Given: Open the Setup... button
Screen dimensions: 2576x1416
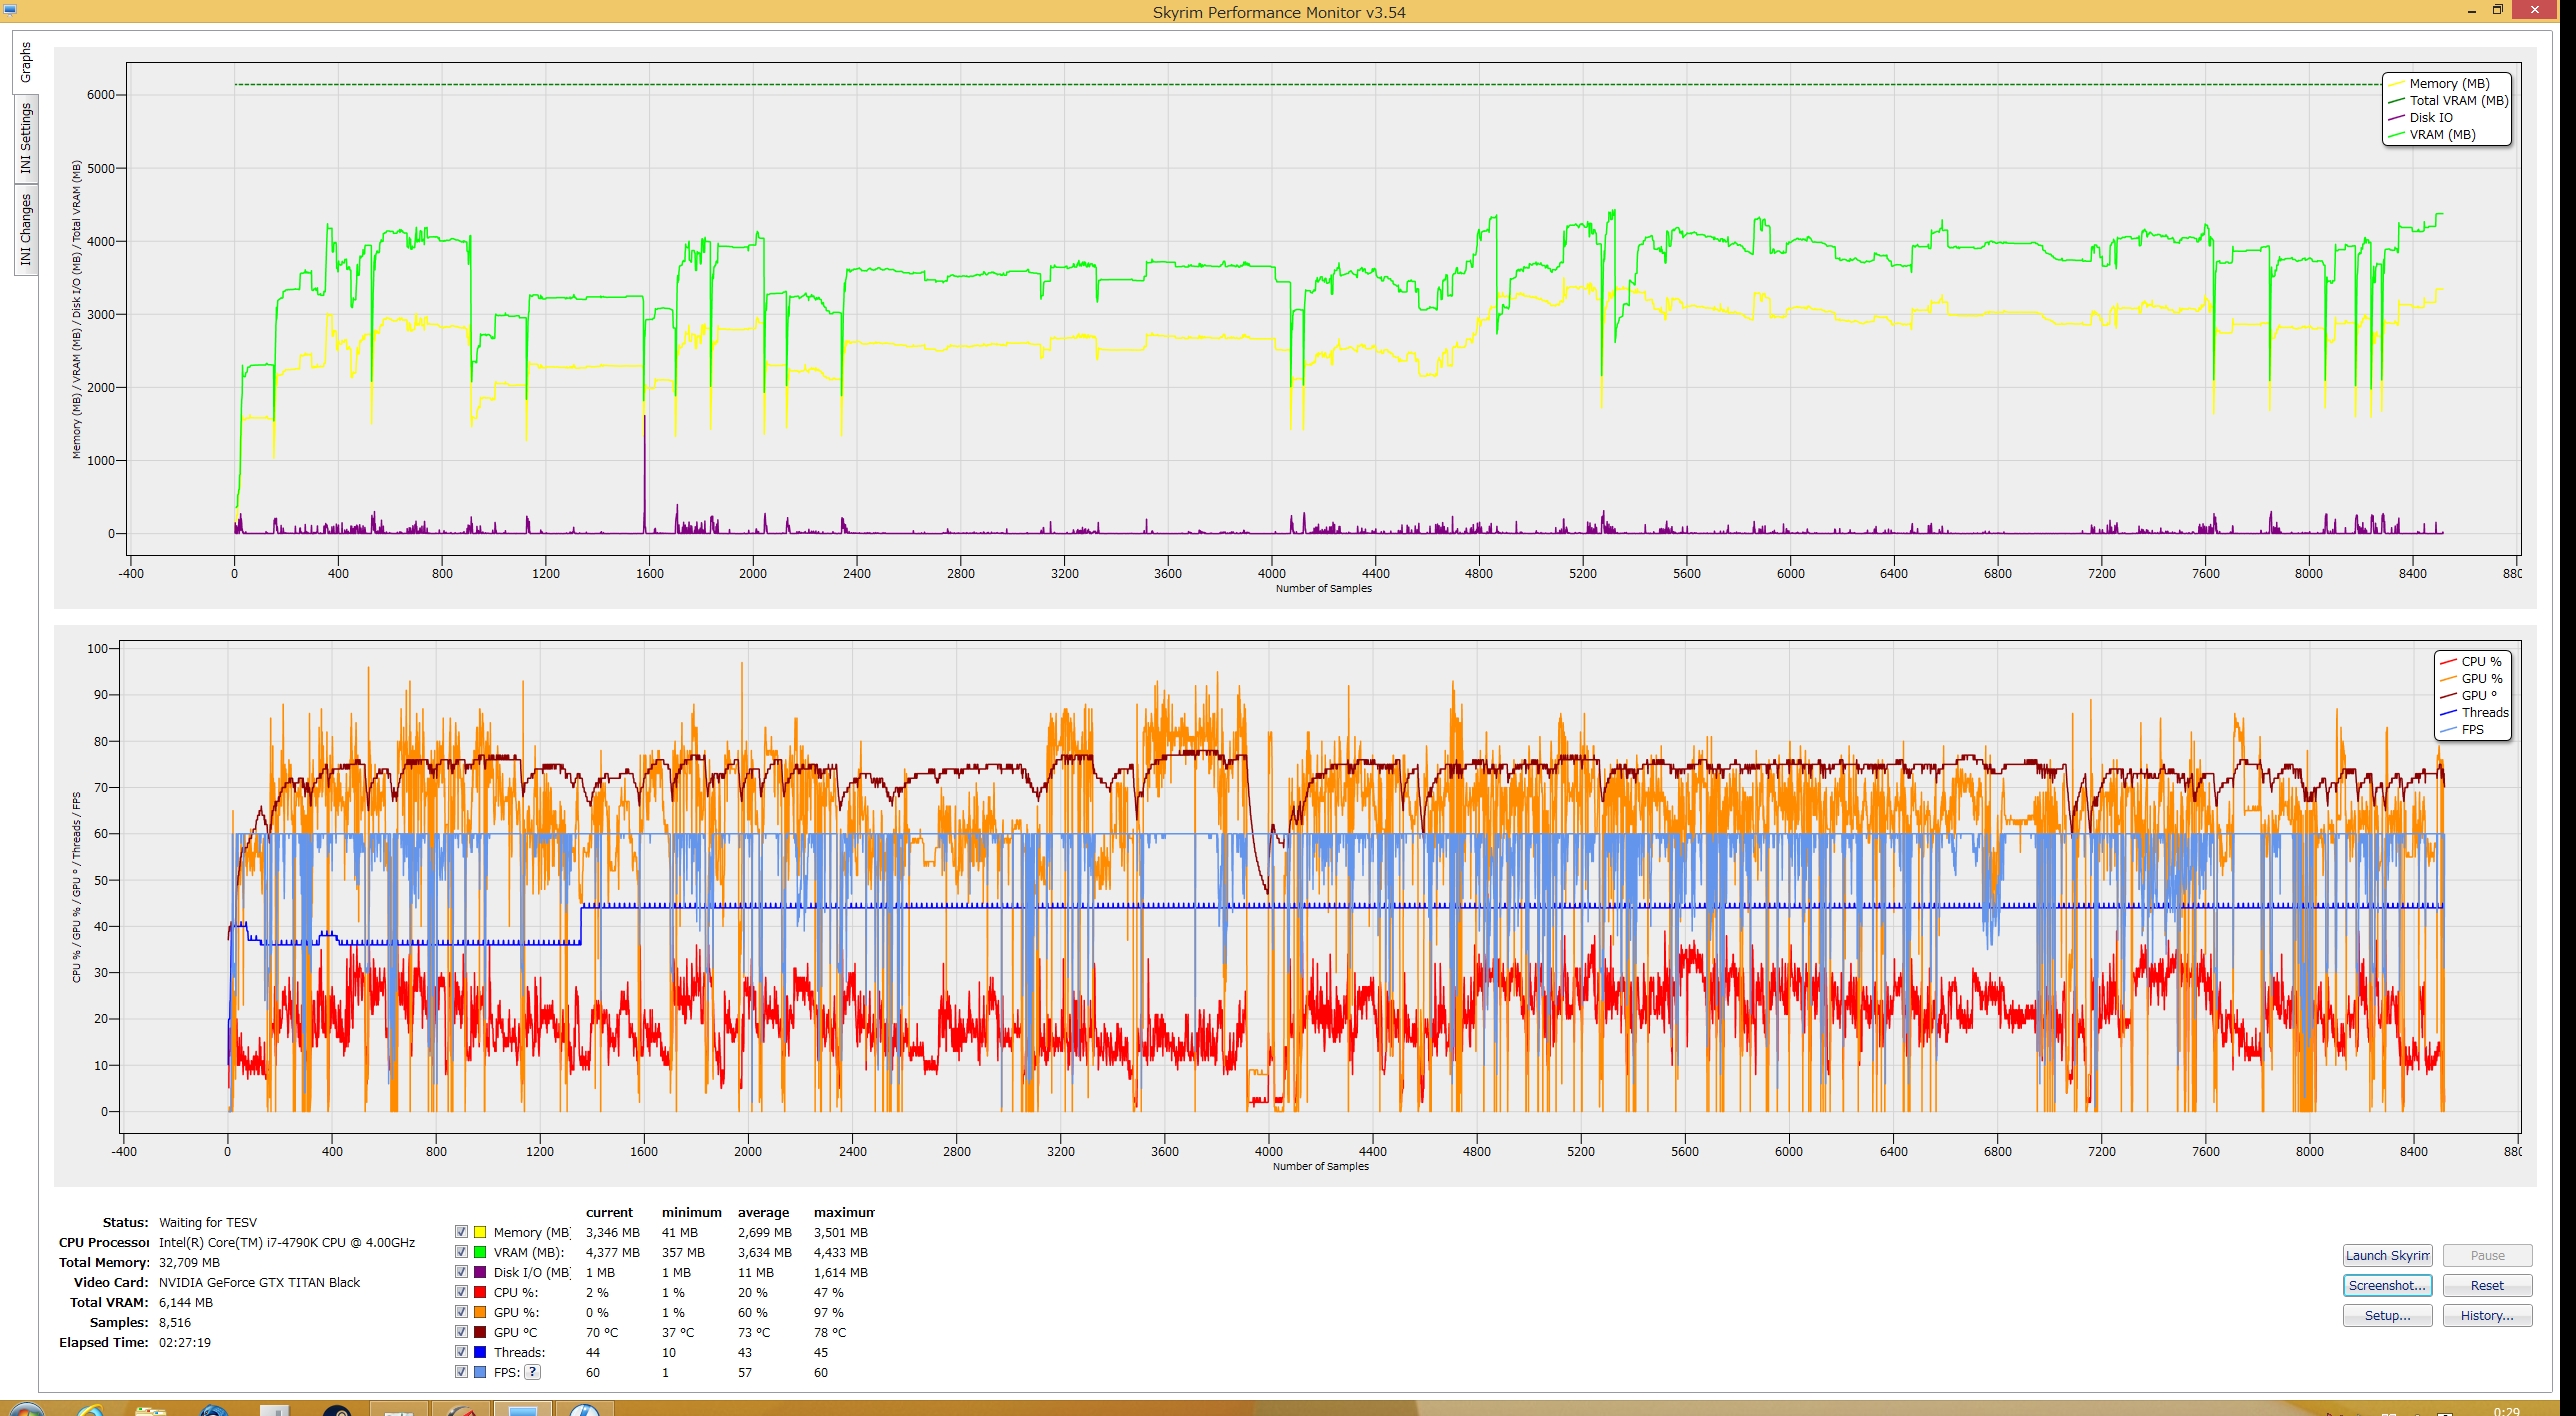Looking at the screenshot, I should (x=2387, y=1315).
